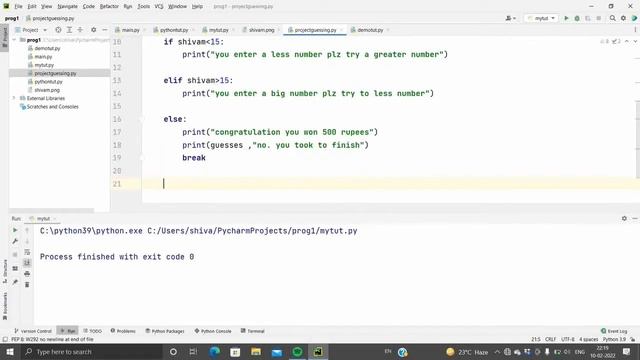Hide the Run panel with its minus icon
Viewport: 640px width, 360px height.
point(635,218)
